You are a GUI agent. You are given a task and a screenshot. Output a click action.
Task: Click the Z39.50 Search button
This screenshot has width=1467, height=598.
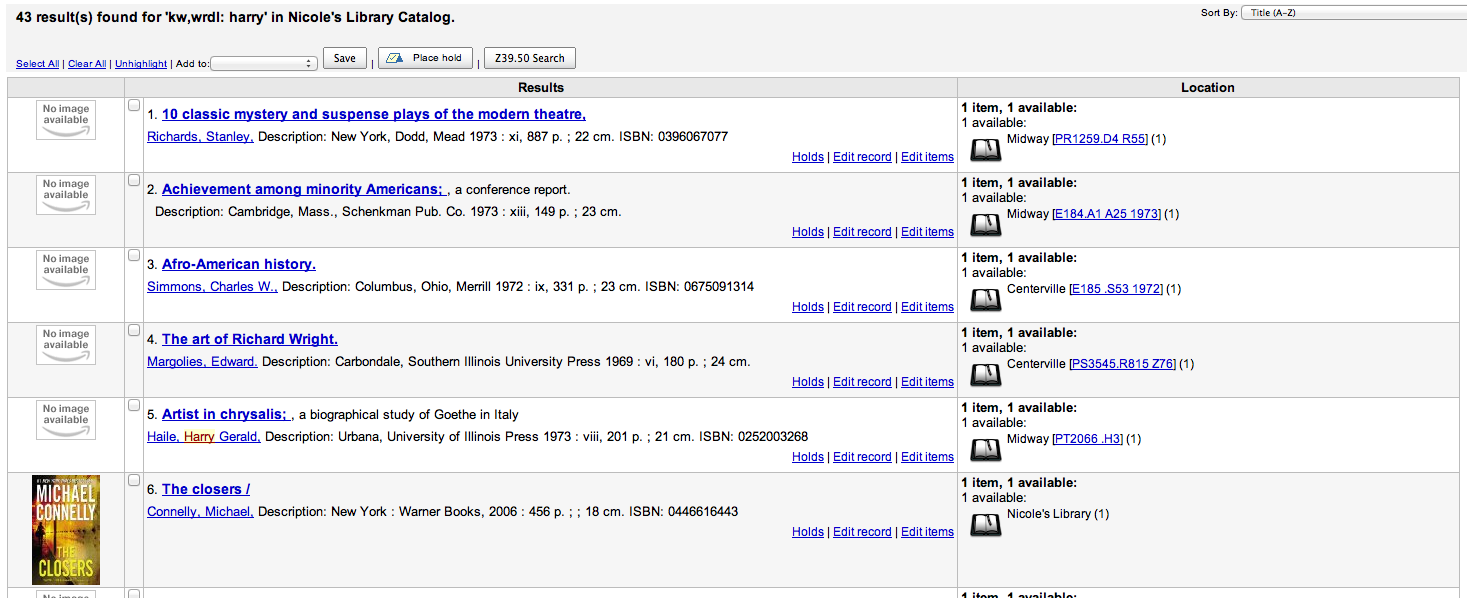[x=529, y=58]
